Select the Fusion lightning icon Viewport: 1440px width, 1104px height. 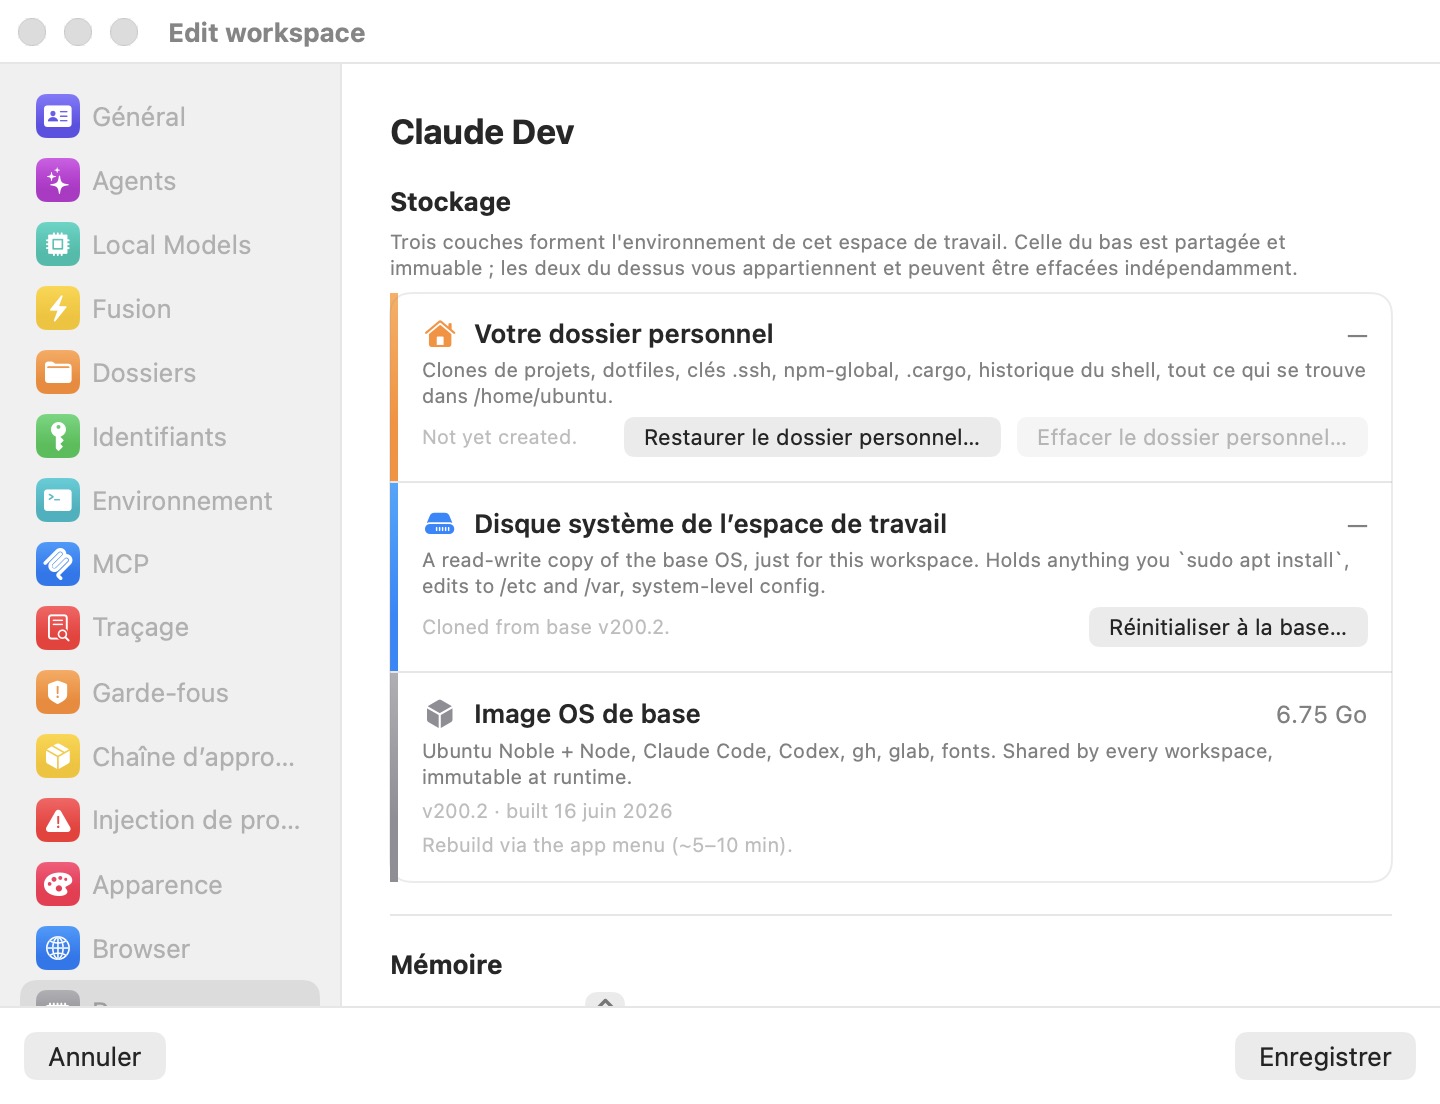pos(58,309)
